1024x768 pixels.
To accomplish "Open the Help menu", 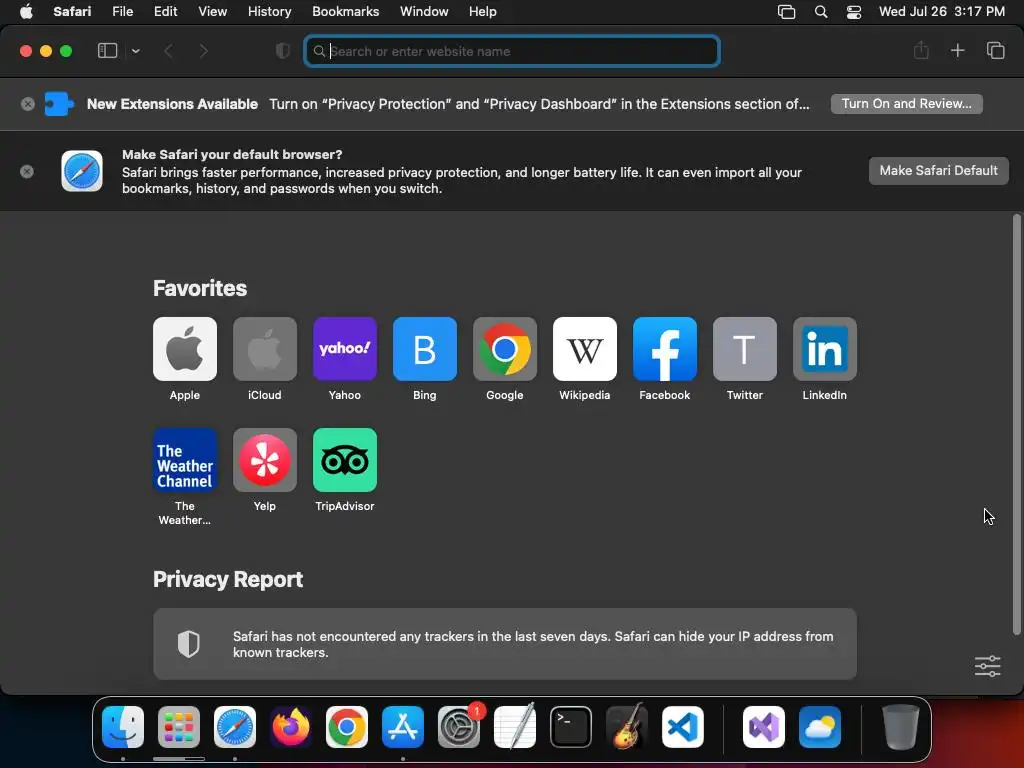I will click(x=483, y=11).
